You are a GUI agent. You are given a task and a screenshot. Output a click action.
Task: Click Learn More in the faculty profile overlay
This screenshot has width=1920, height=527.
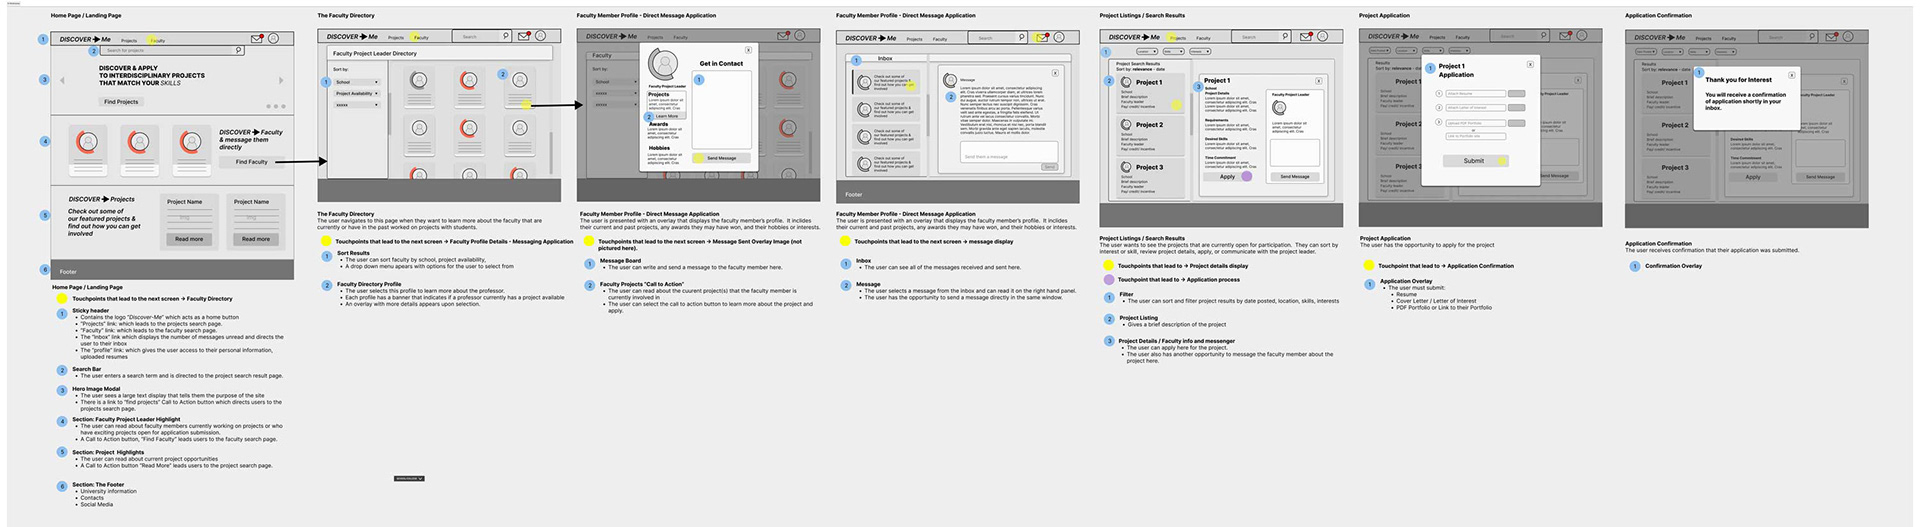click(667, 116)
